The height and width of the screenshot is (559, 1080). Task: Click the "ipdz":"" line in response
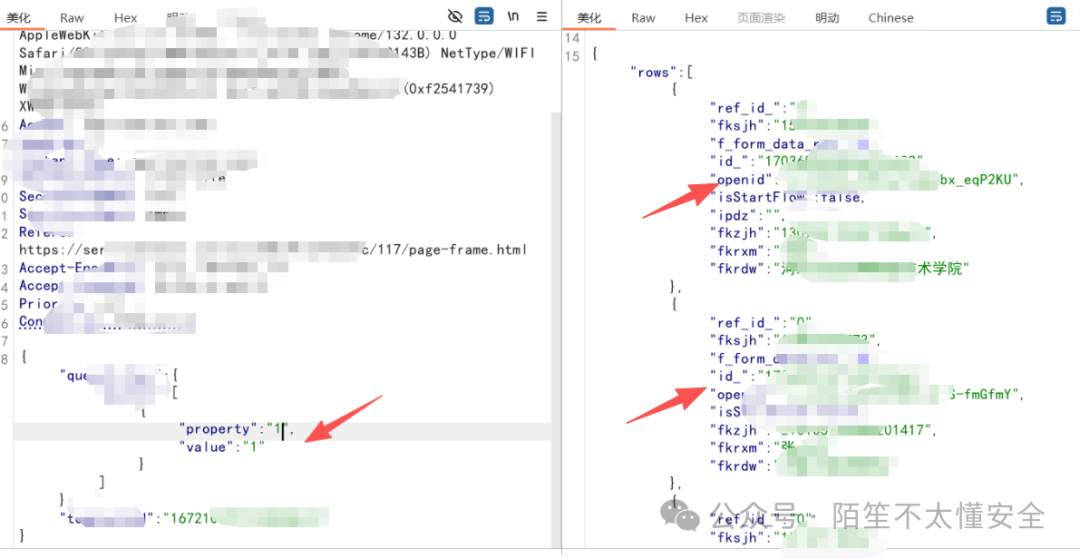coord(745,215)
